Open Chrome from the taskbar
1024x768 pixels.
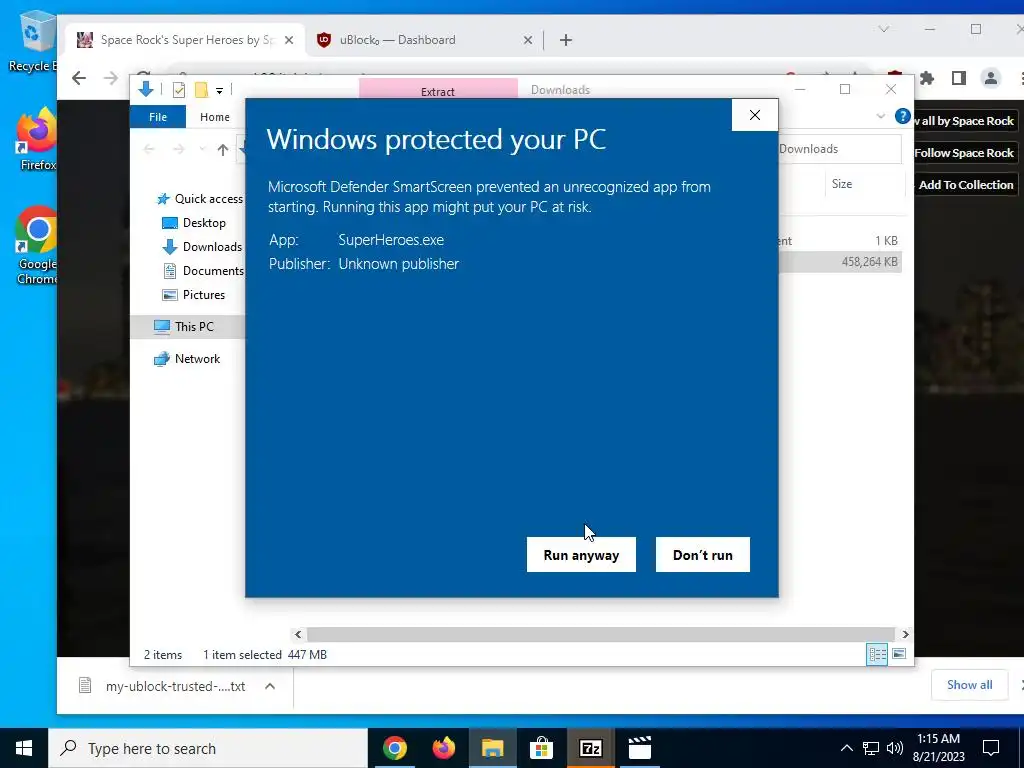[394, 748]
